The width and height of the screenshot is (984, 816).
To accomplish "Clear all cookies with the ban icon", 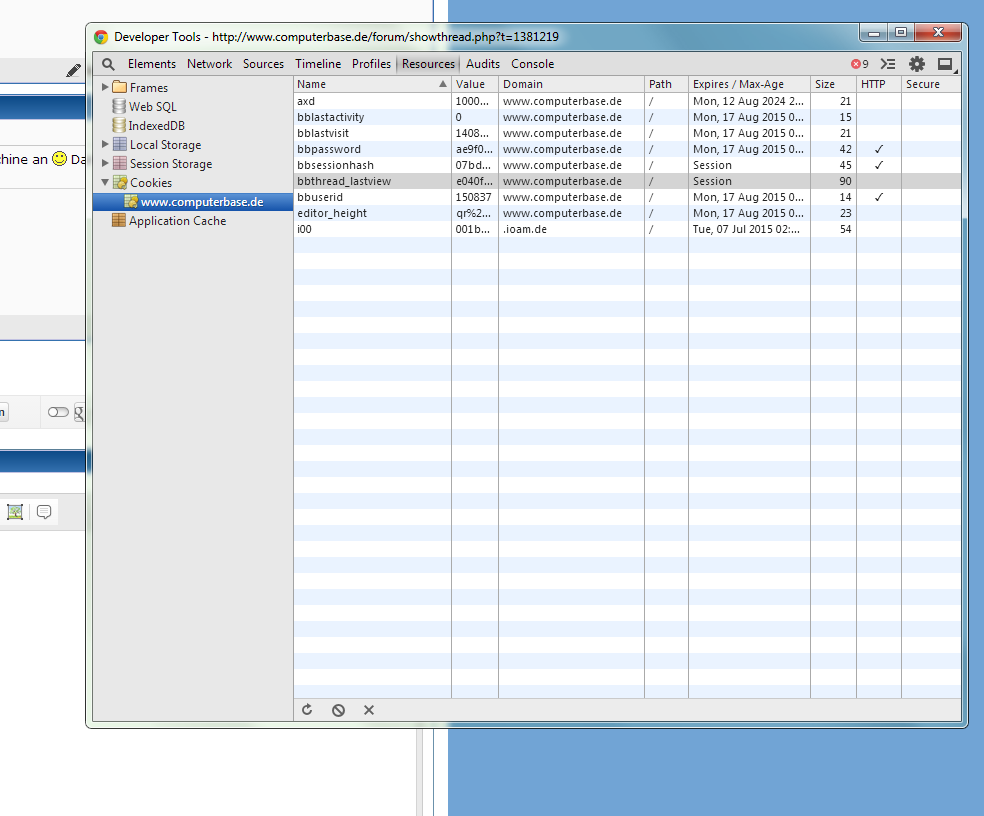I will [x=338, y=710].
